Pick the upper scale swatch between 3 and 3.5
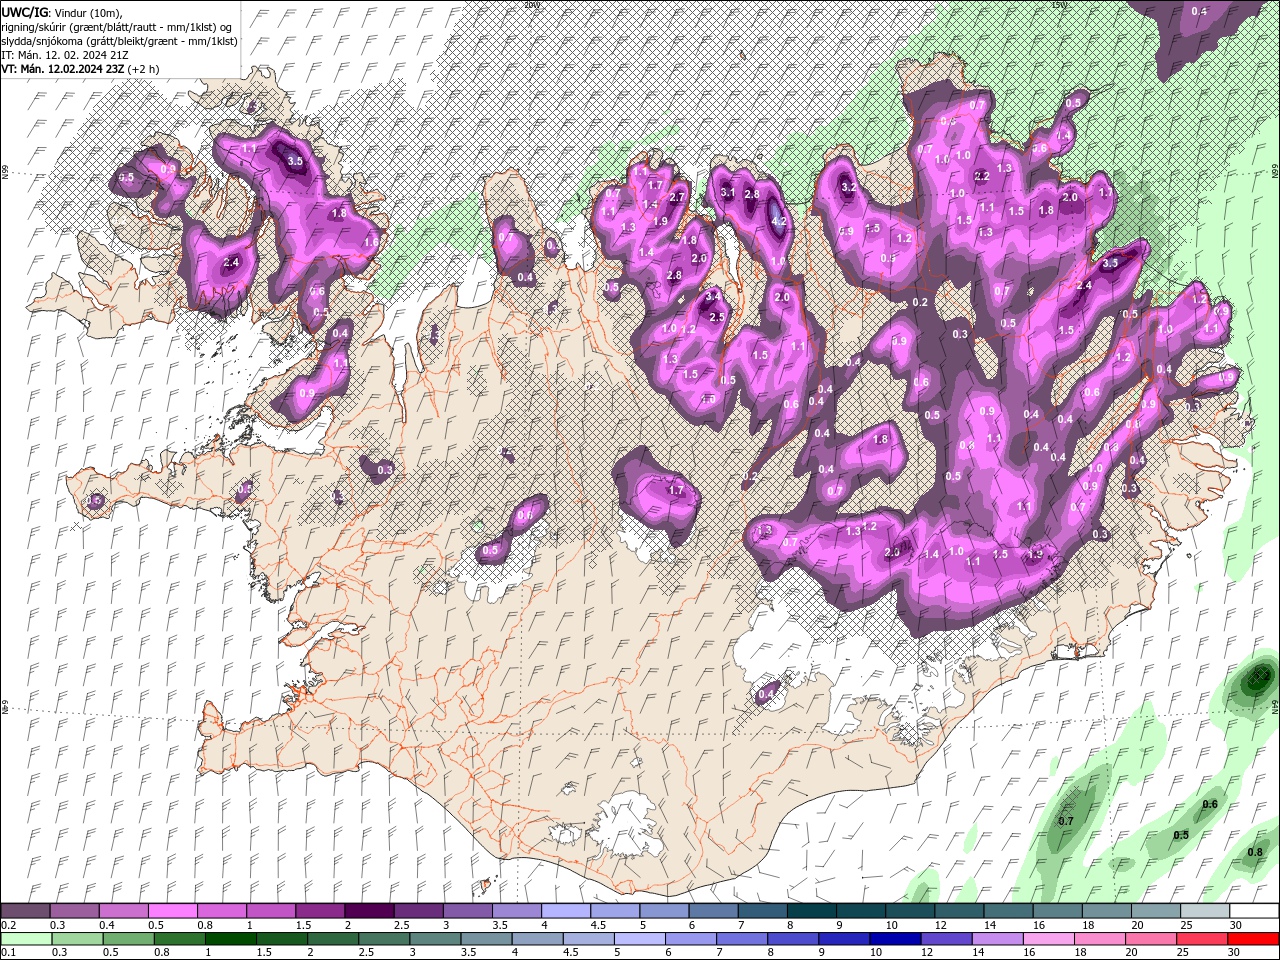The width and height of the screenshot is (1280, 960). coord(468,912)
